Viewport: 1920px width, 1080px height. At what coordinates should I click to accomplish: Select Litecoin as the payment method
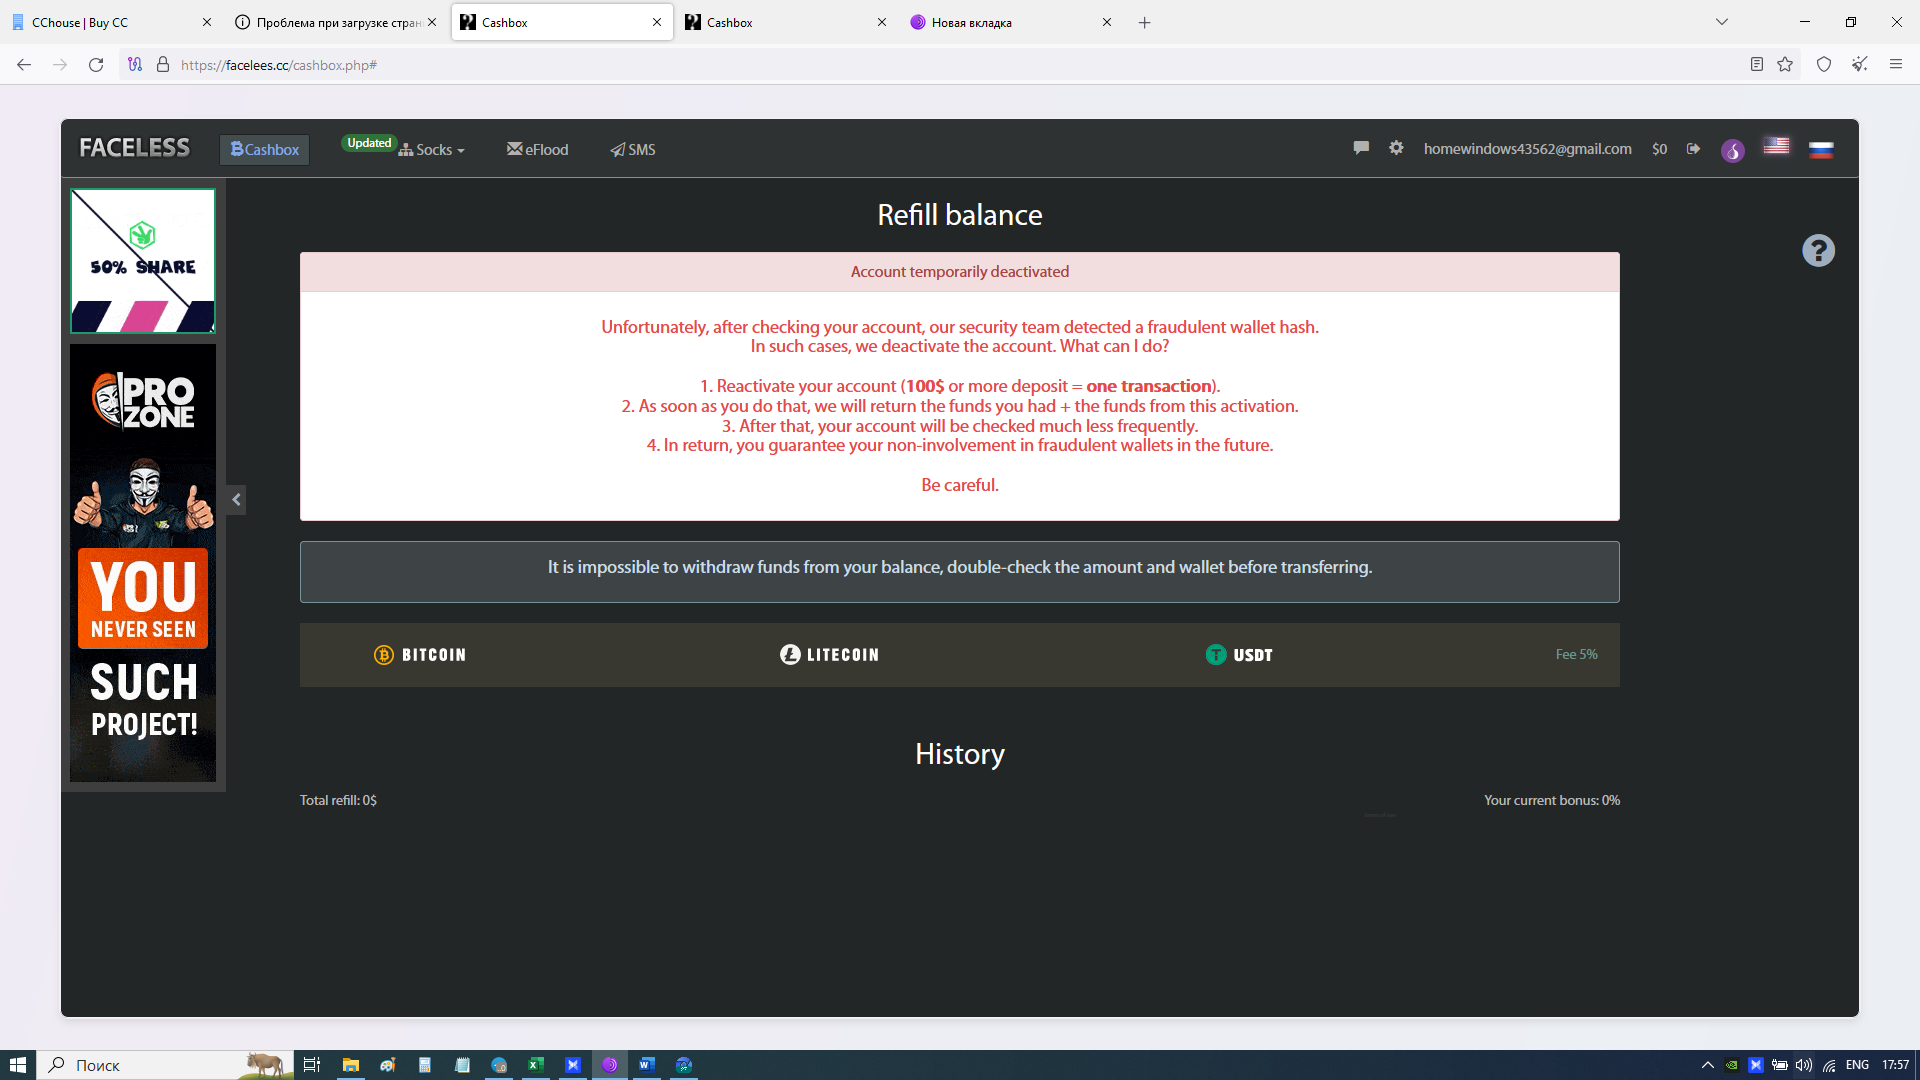[830, 655]
